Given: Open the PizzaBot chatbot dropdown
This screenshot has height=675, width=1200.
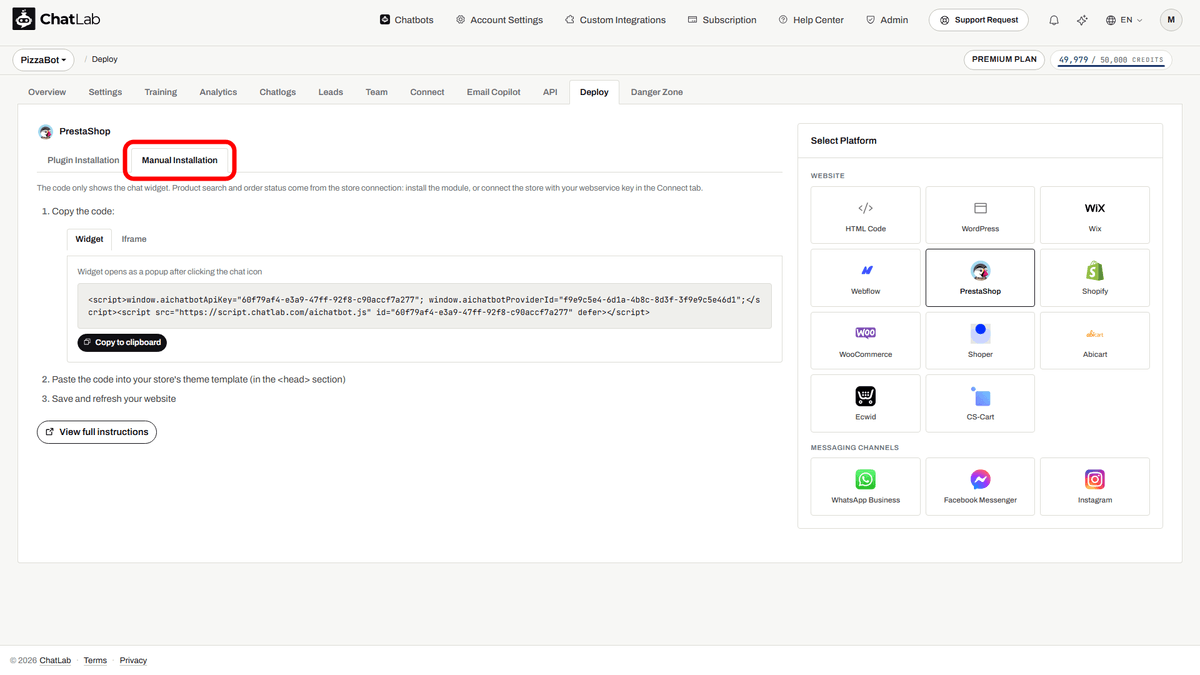Looking at the screenshot, I should [x=44, y=60].
